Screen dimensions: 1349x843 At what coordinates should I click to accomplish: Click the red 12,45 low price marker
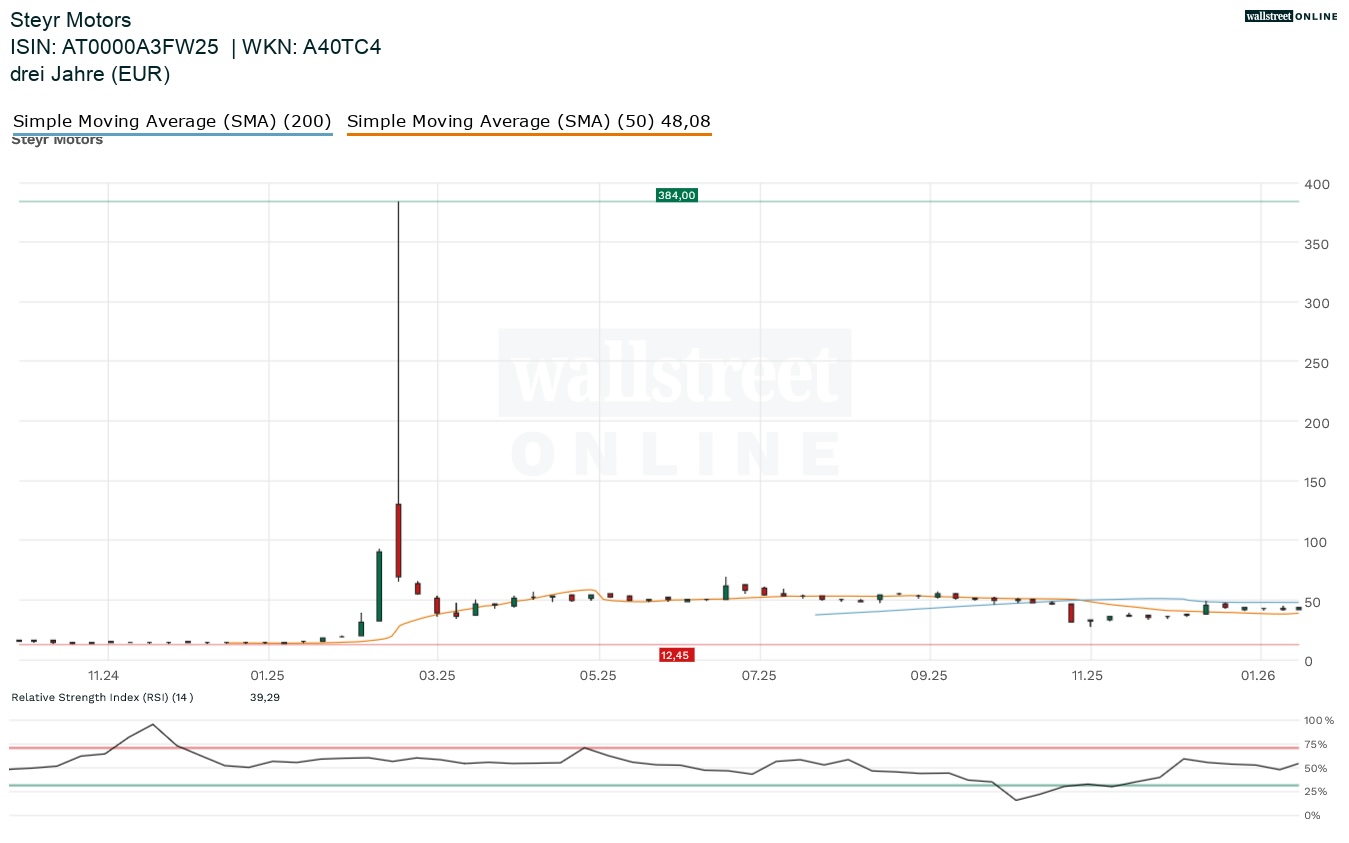pyautogui.click(x=676, y=655)
